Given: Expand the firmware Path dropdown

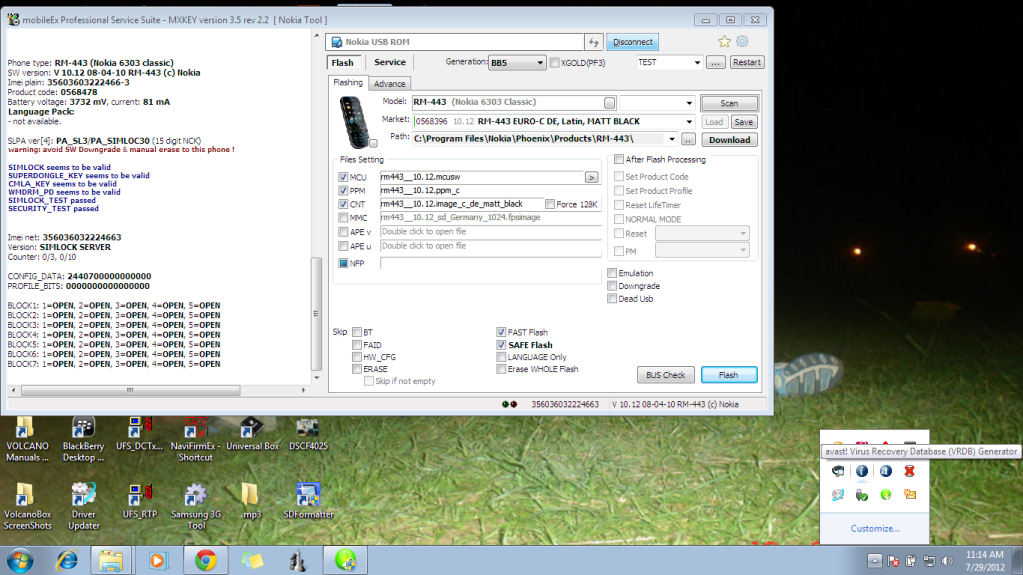Looking at the screenshot, I should 671,139.
